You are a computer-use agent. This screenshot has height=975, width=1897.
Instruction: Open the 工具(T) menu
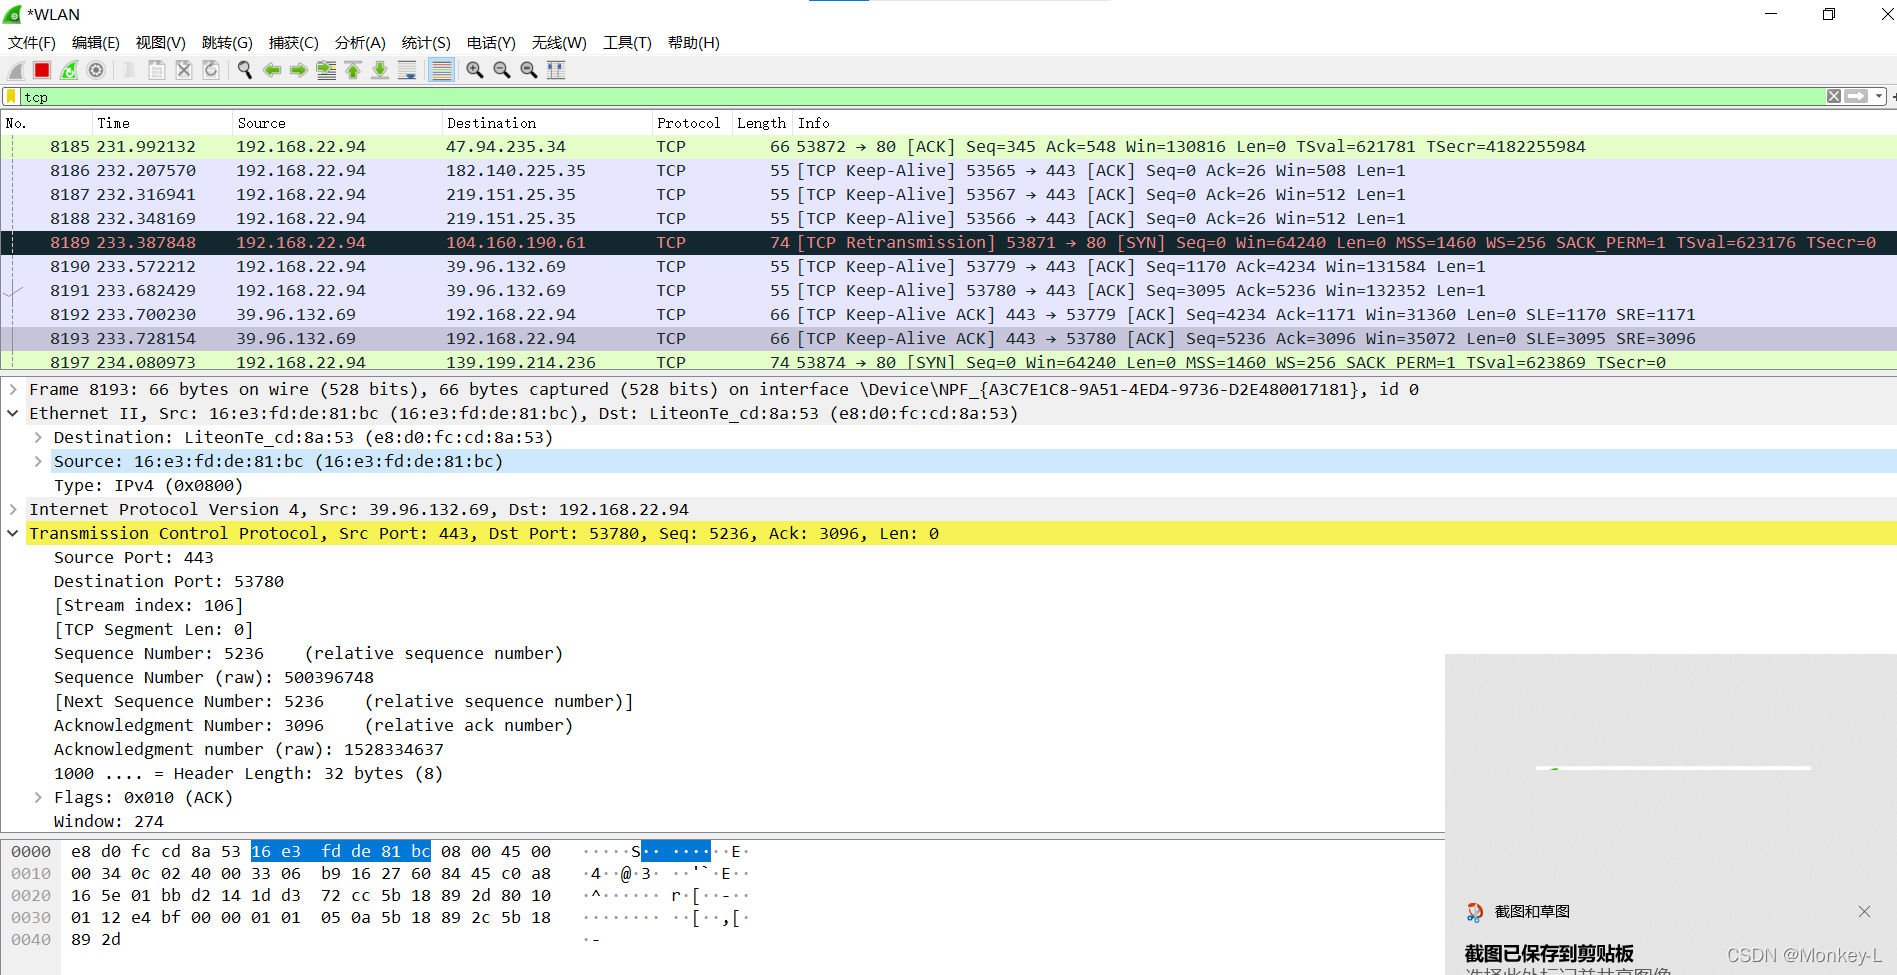(627, 43)
